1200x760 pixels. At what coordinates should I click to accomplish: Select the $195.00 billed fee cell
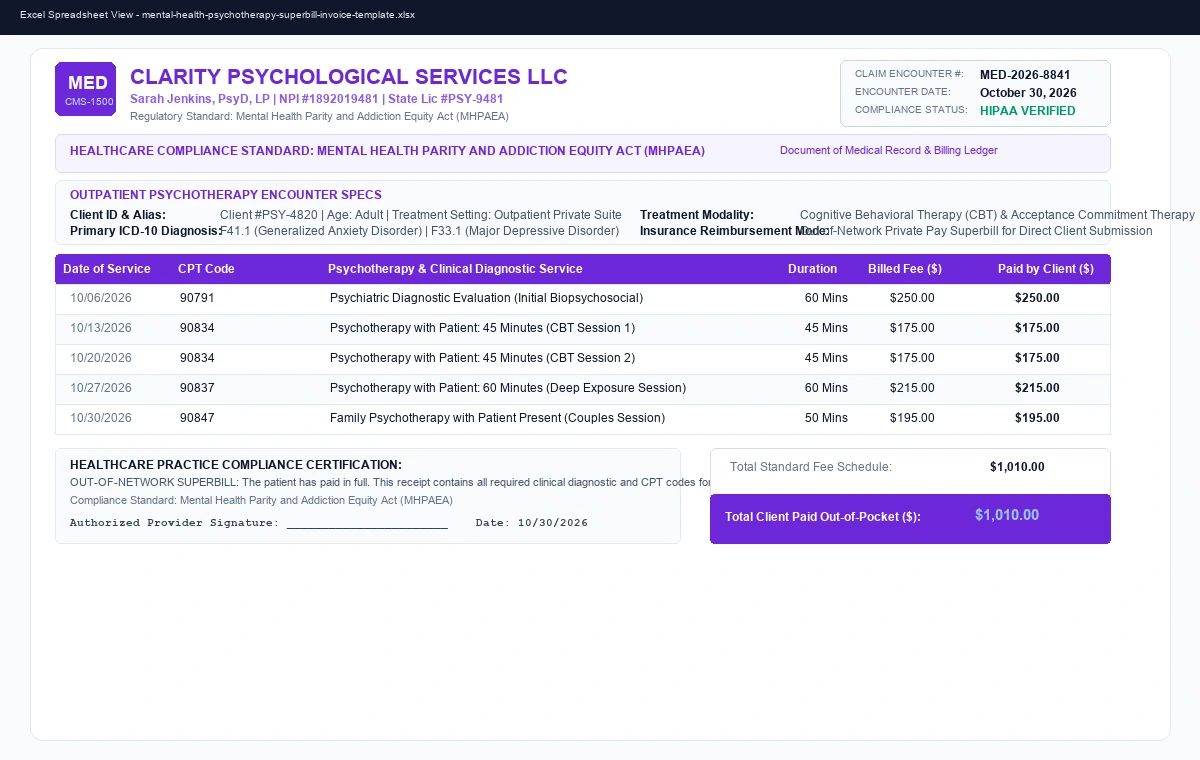pyautogui.click(x=912, y=418)
